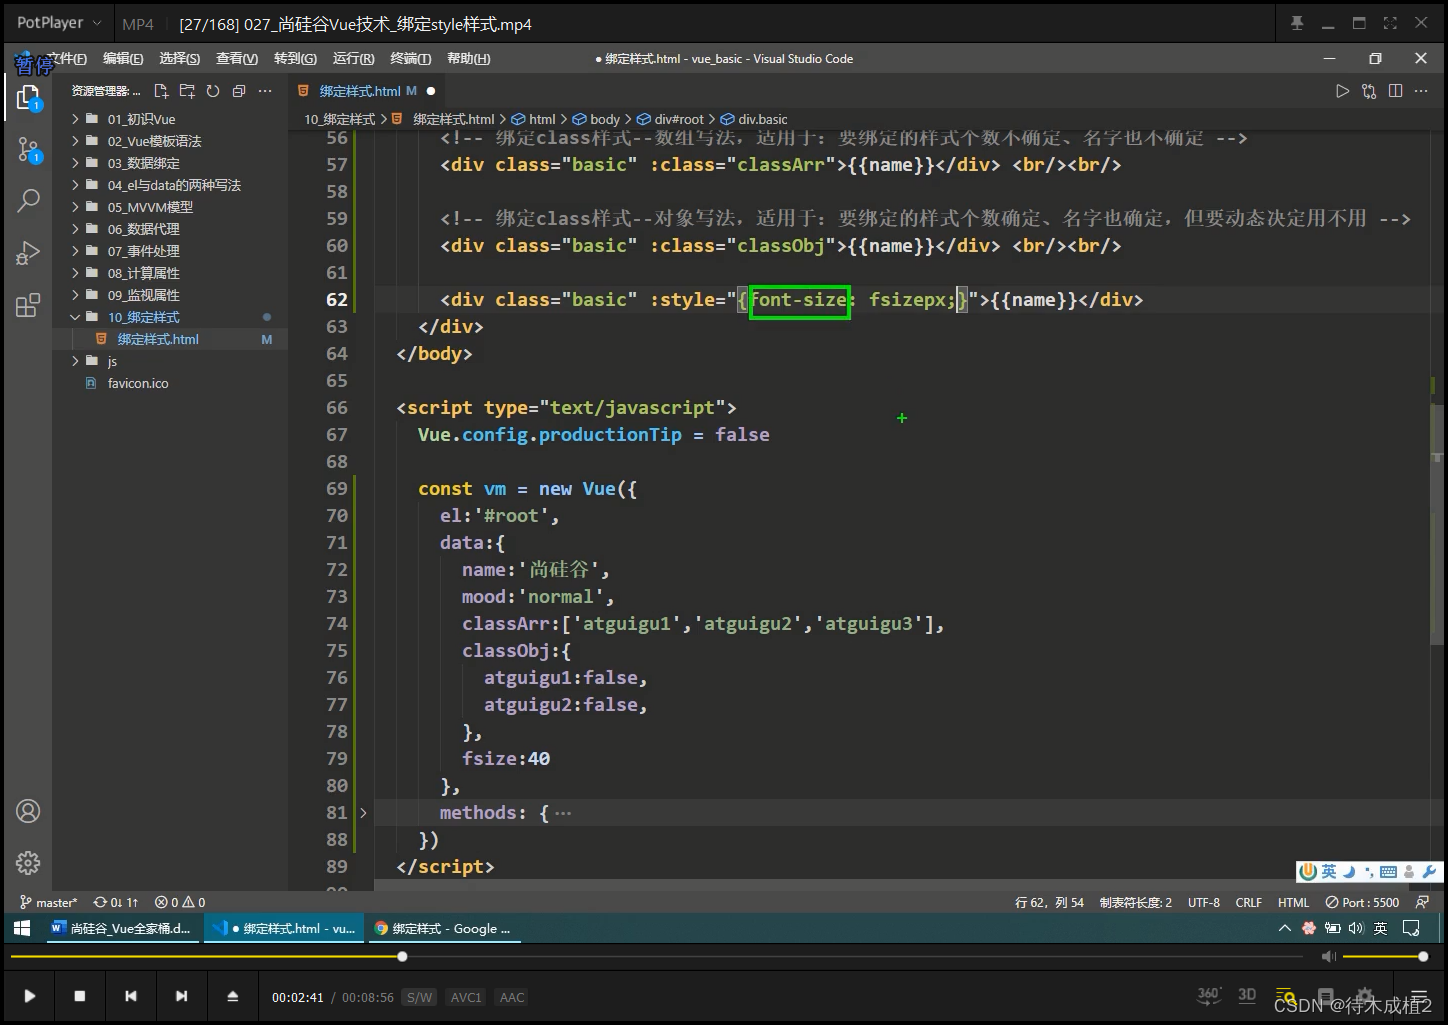
Task: Open Windows Start menu
Action: pos(22,928)
